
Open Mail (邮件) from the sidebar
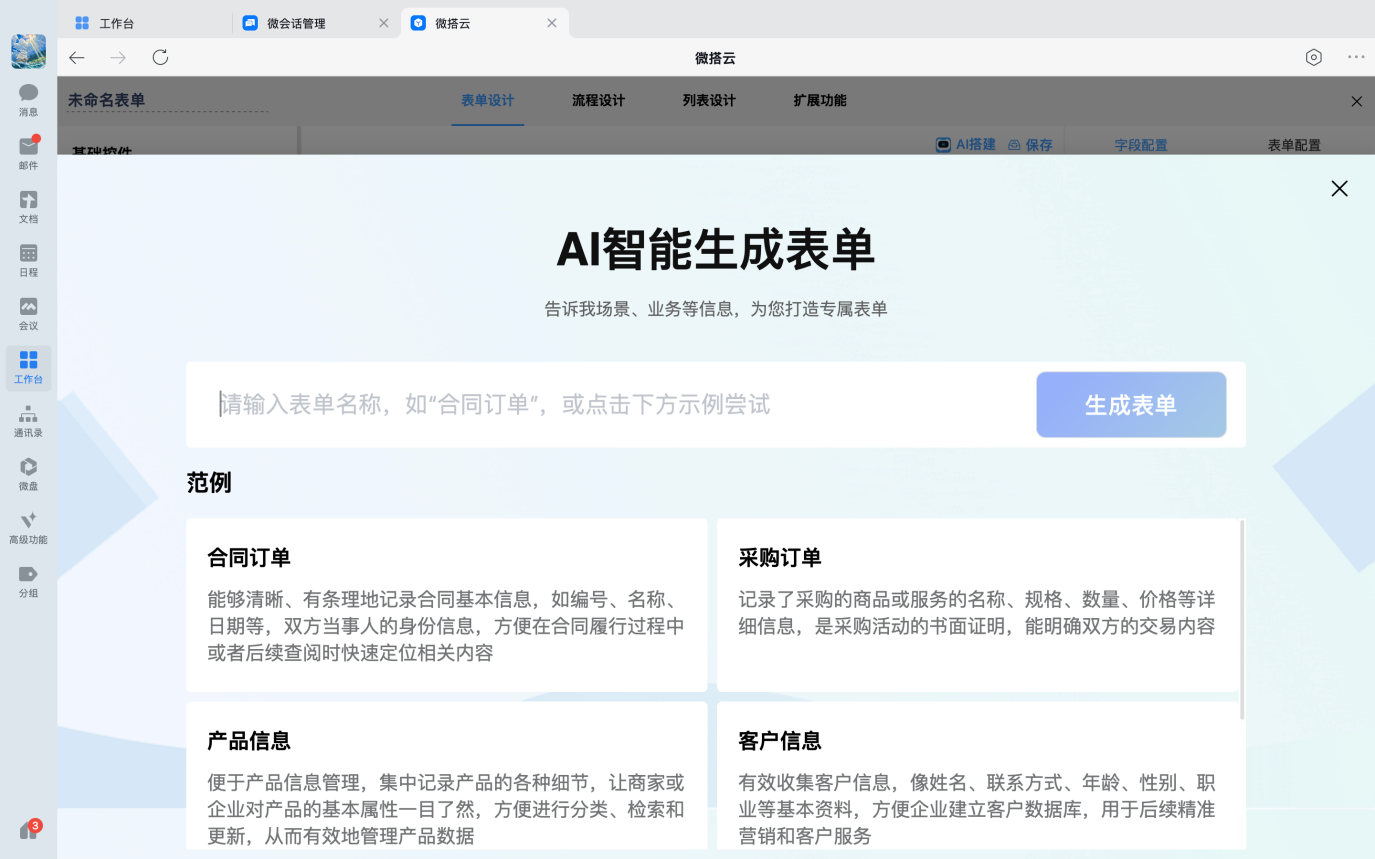[x=28, y=150]
